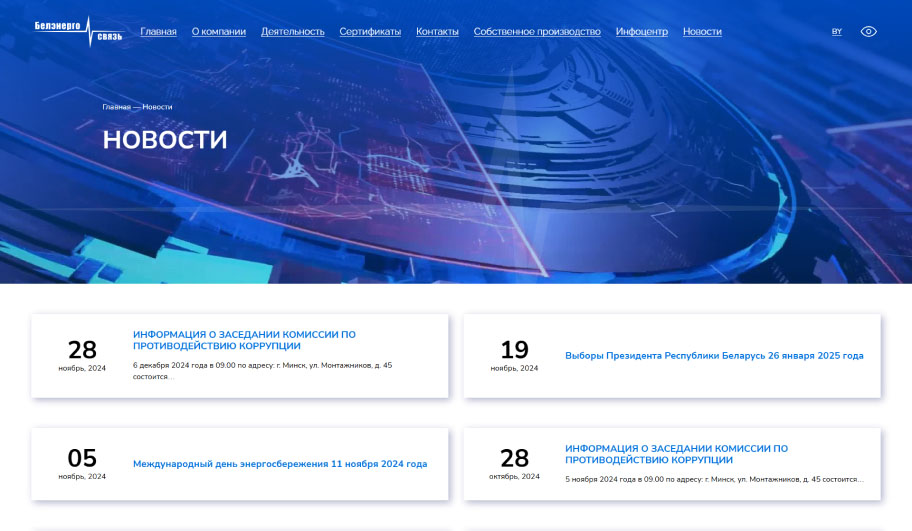Toggle the accessibility eye icon

(x=868, y=31)
